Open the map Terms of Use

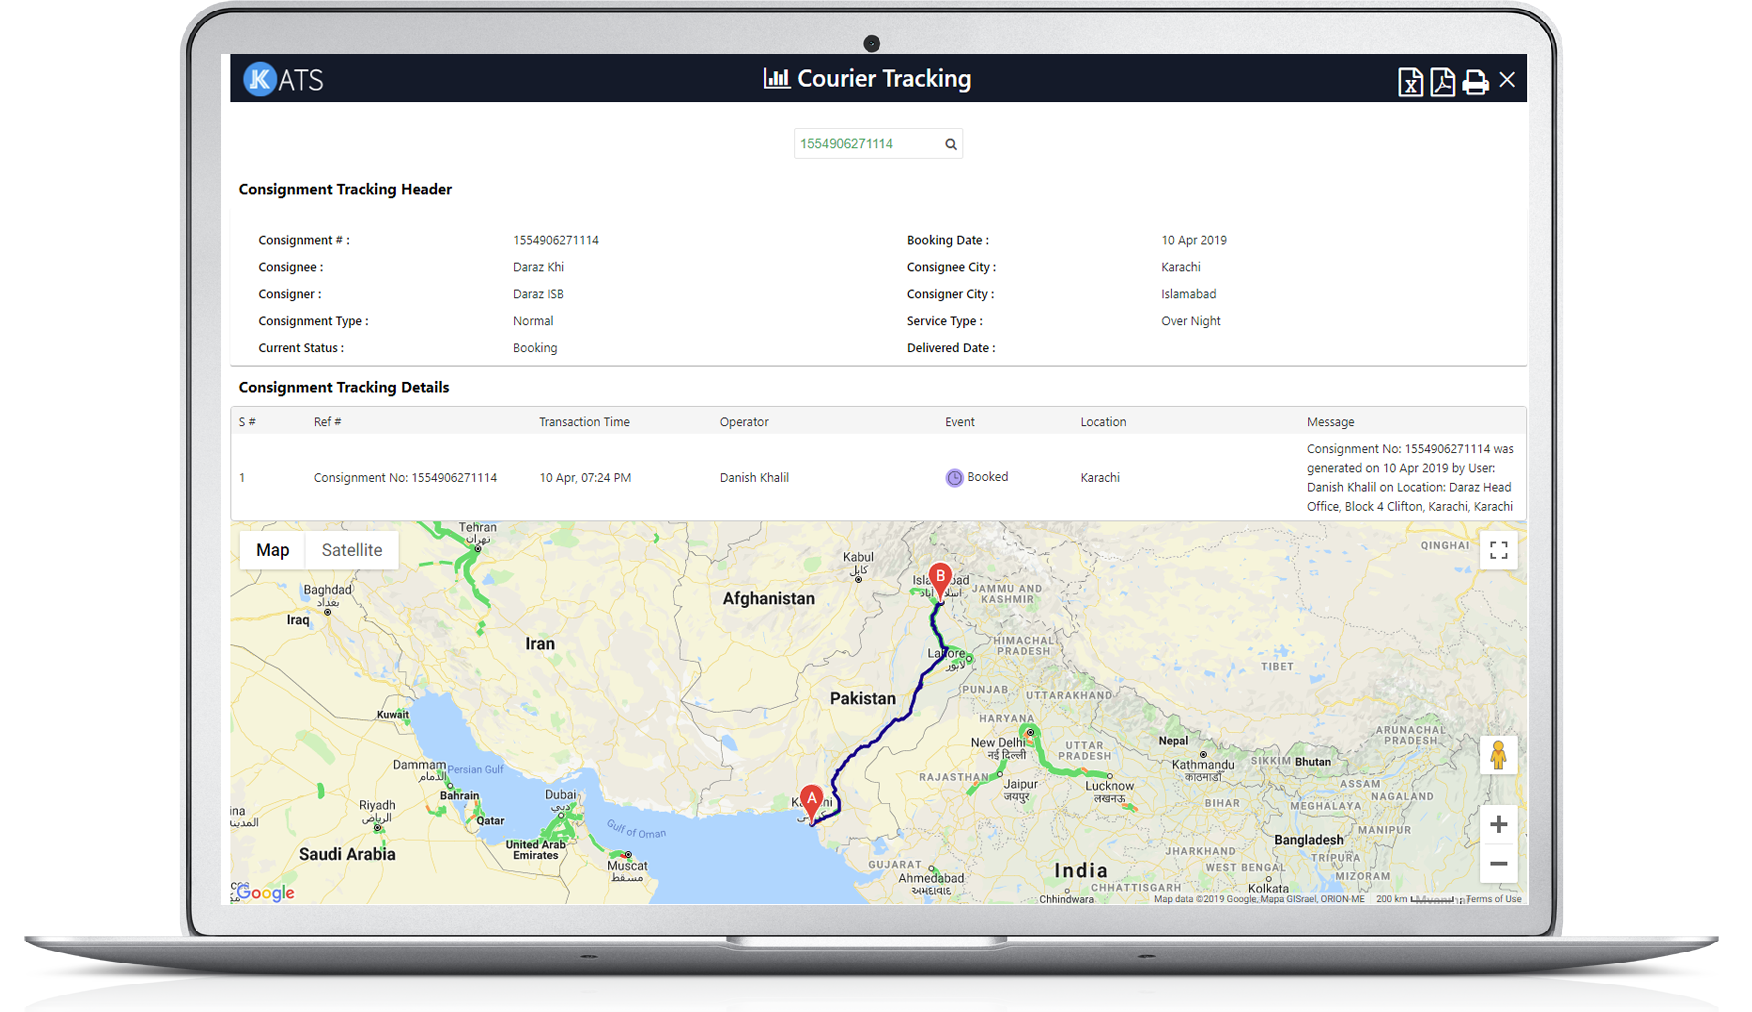(1493, 899)
